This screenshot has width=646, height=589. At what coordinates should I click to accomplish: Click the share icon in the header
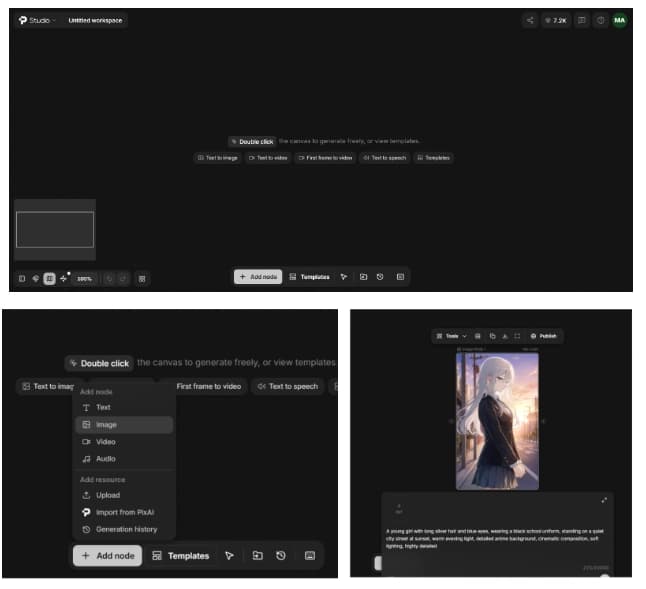[x=530, y=20]
